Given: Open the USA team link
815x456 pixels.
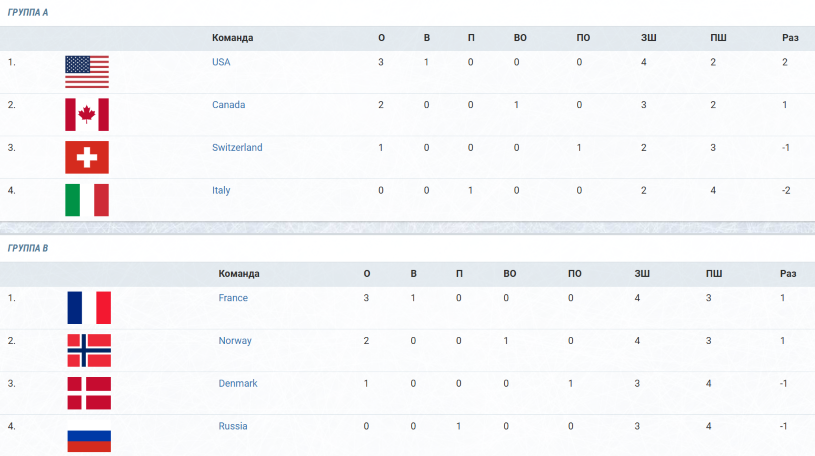Looking at the screenshot, I should click(x=221, y=62).
